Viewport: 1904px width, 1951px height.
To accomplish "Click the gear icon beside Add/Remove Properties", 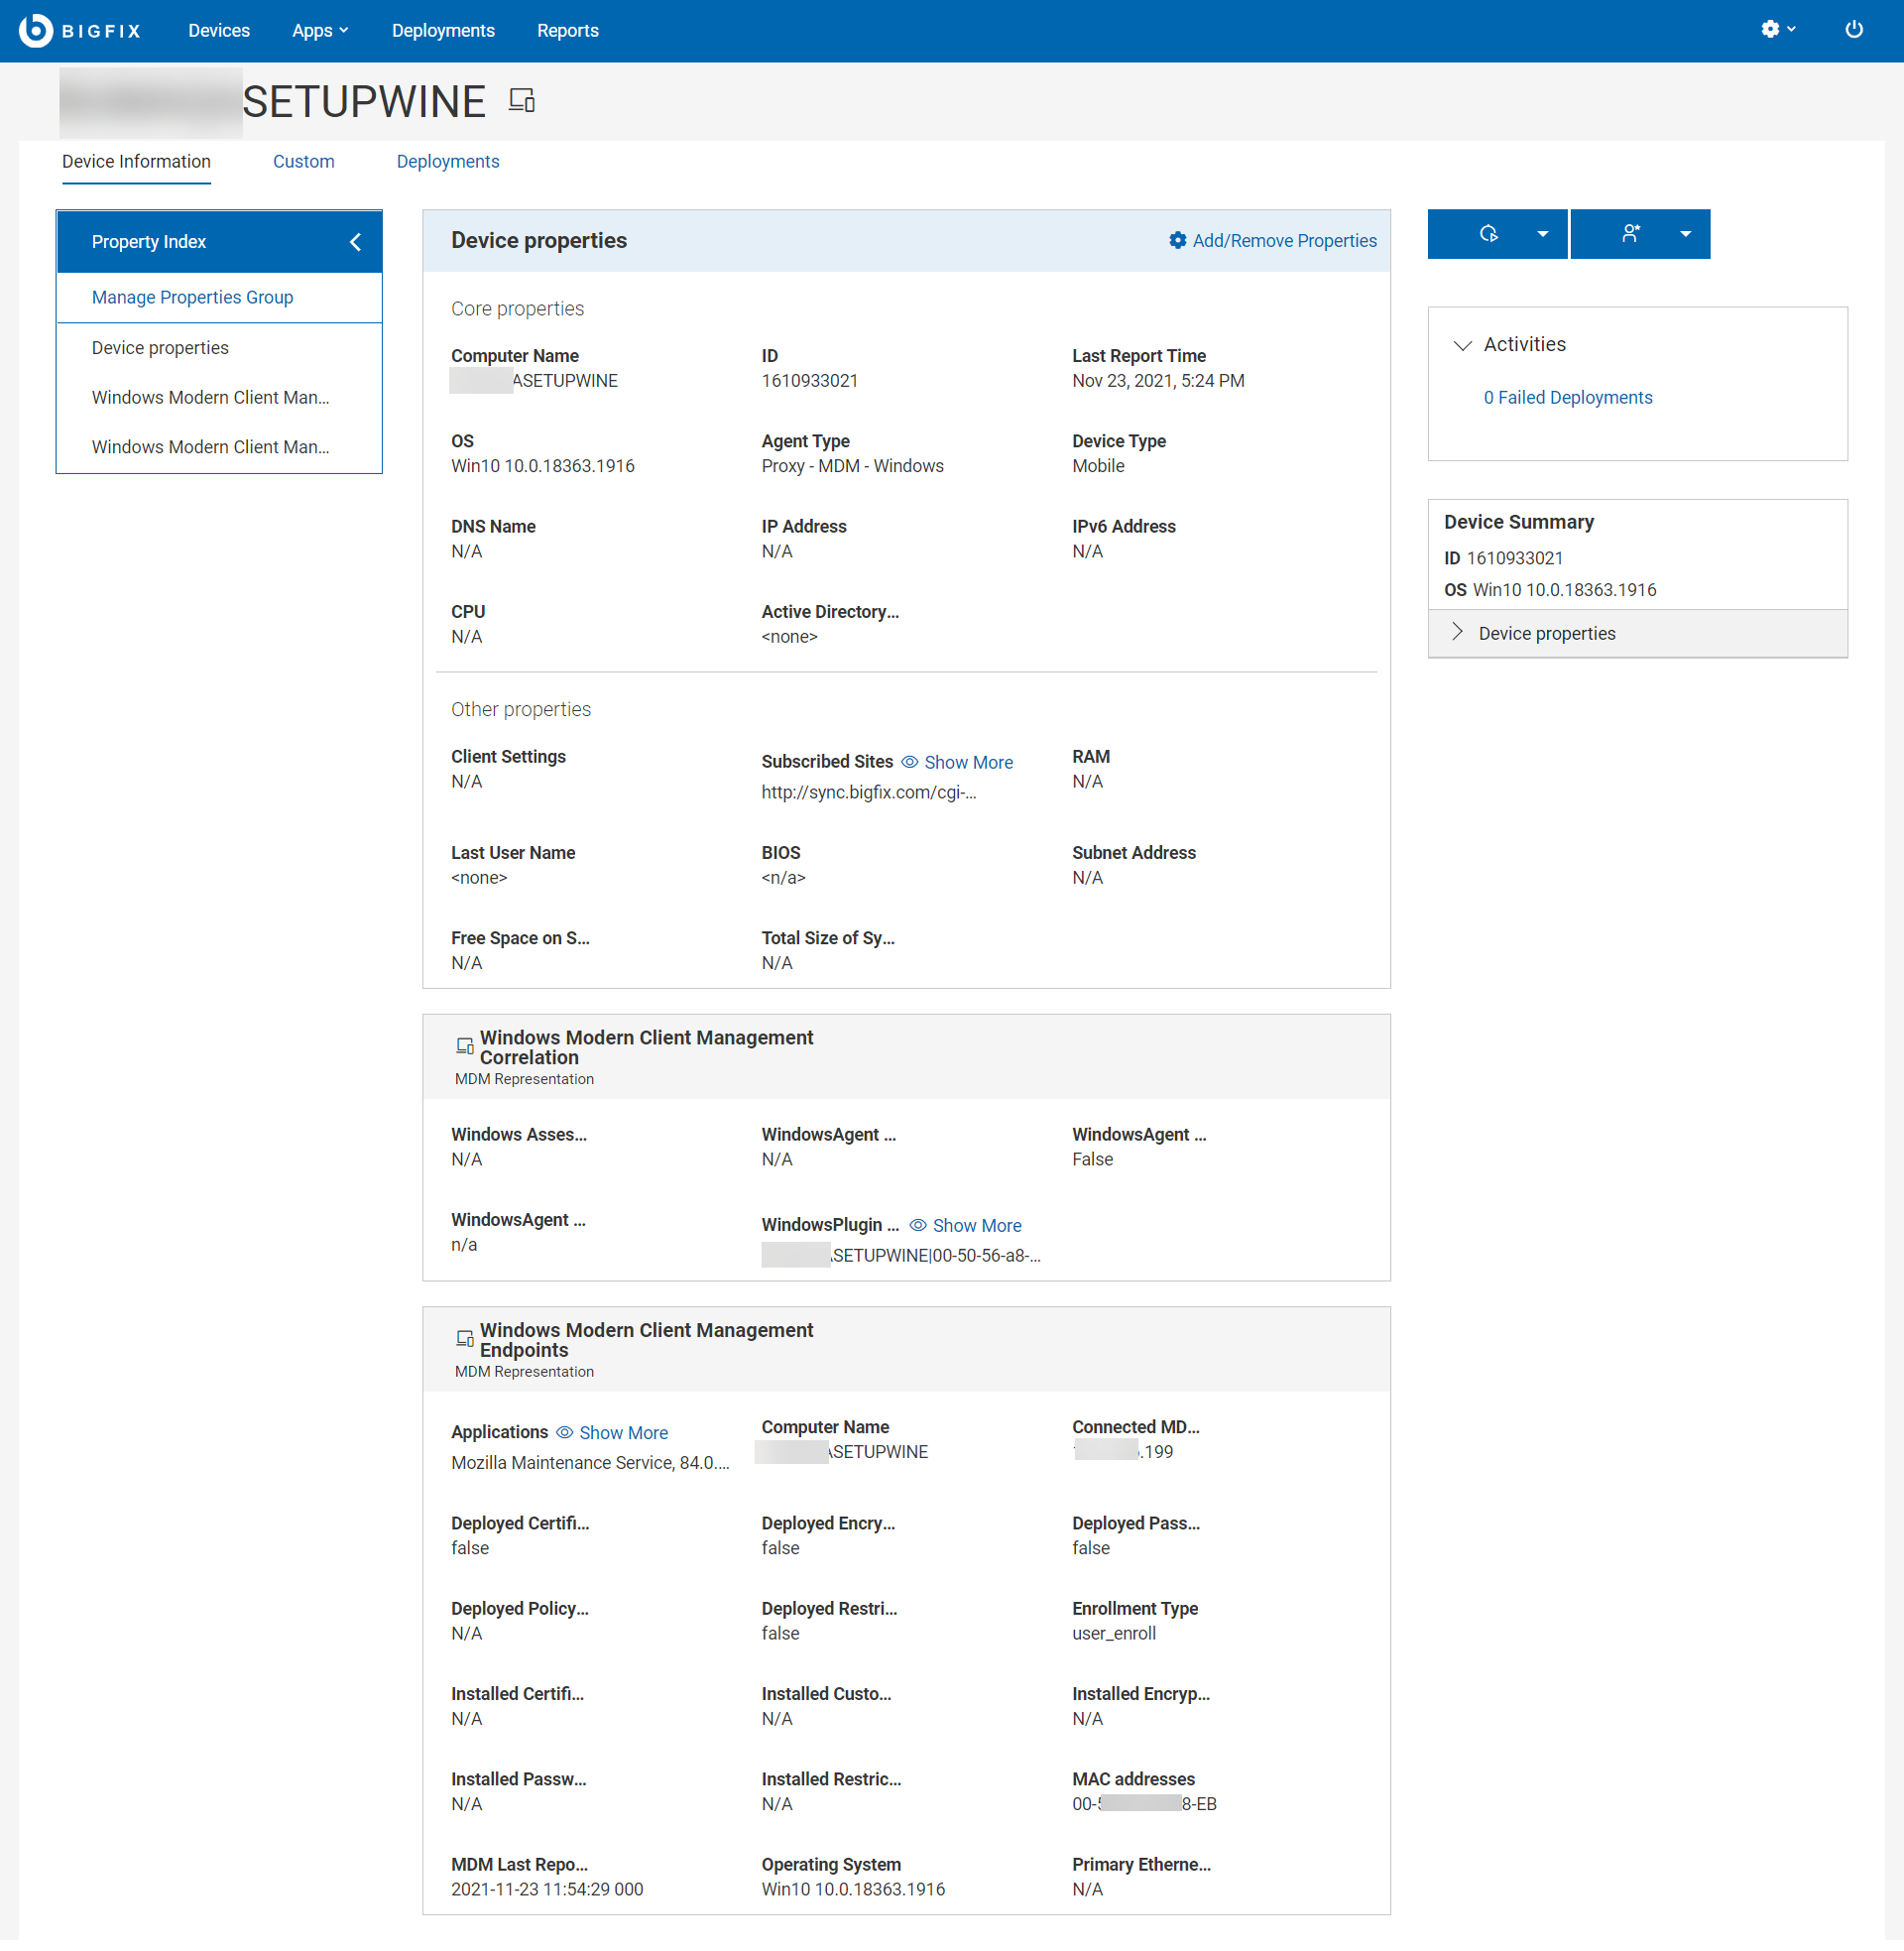I will point(1177,241).
